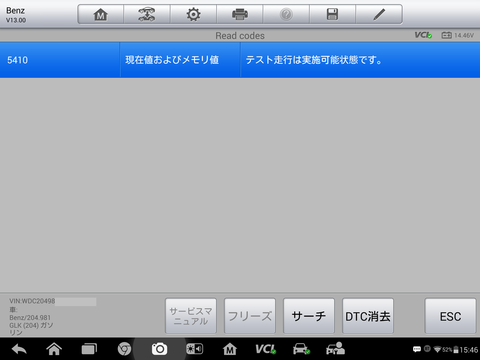
Task: Open the settings gear in the top toolbar
Action: 193,14
